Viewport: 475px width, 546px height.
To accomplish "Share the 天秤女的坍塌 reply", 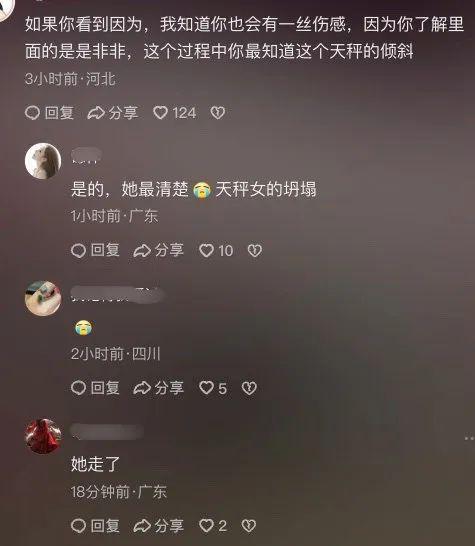I will pyautogui.click(x=158, y=250).
